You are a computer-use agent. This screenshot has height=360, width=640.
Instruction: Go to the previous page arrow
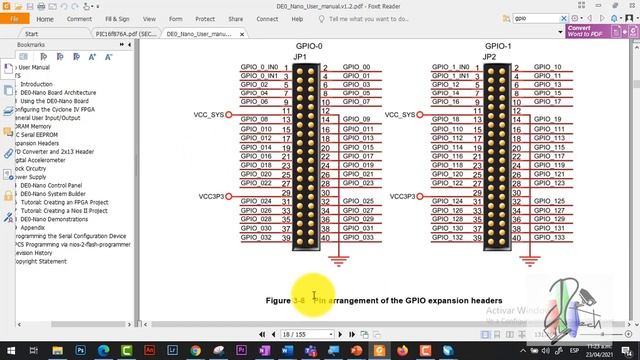273,334
